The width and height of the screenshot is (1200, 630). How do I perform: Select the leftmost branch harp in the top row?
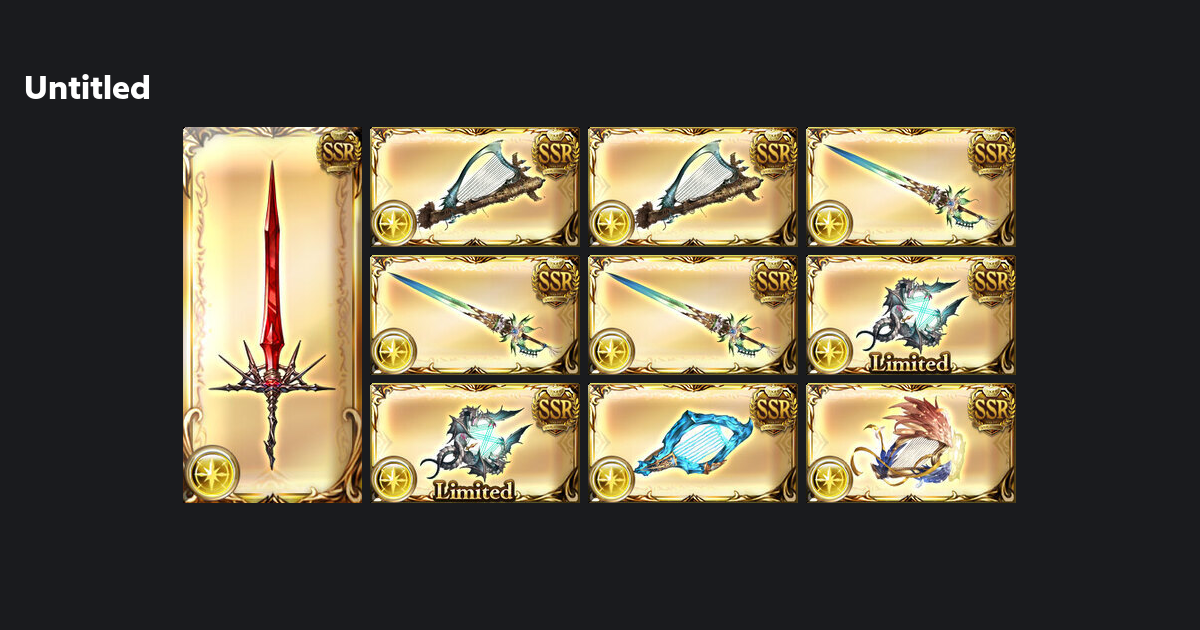click(x=475, y=187)
